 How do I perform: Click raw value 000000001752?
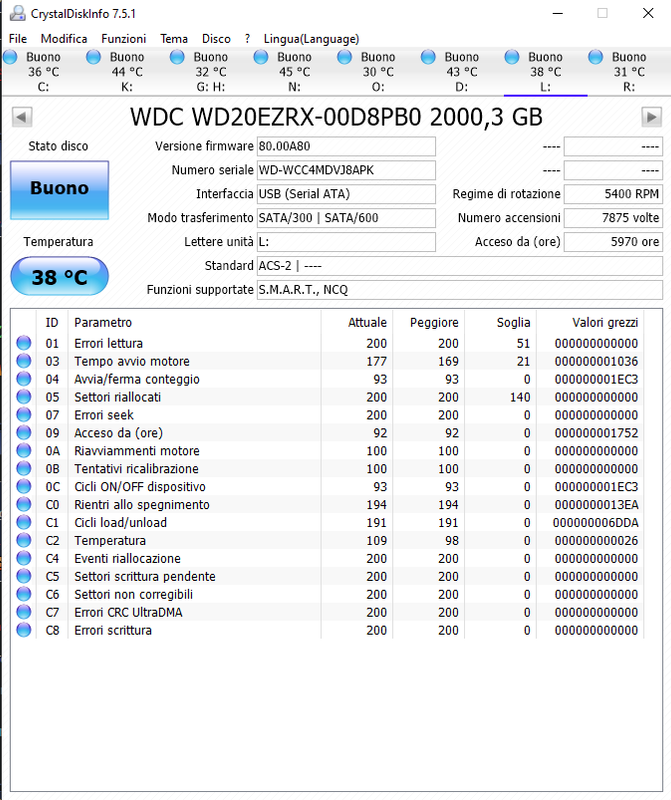point(596,433)
